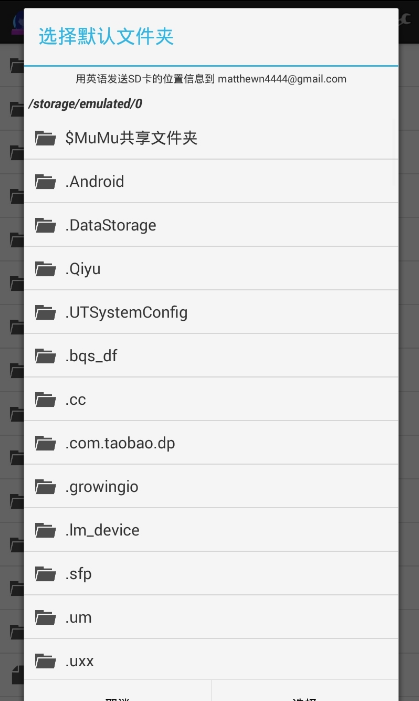The image size is (419, 701).
Task: Open the .Android folder by its name
Action: pyautogui.click(x=95, y=182)
